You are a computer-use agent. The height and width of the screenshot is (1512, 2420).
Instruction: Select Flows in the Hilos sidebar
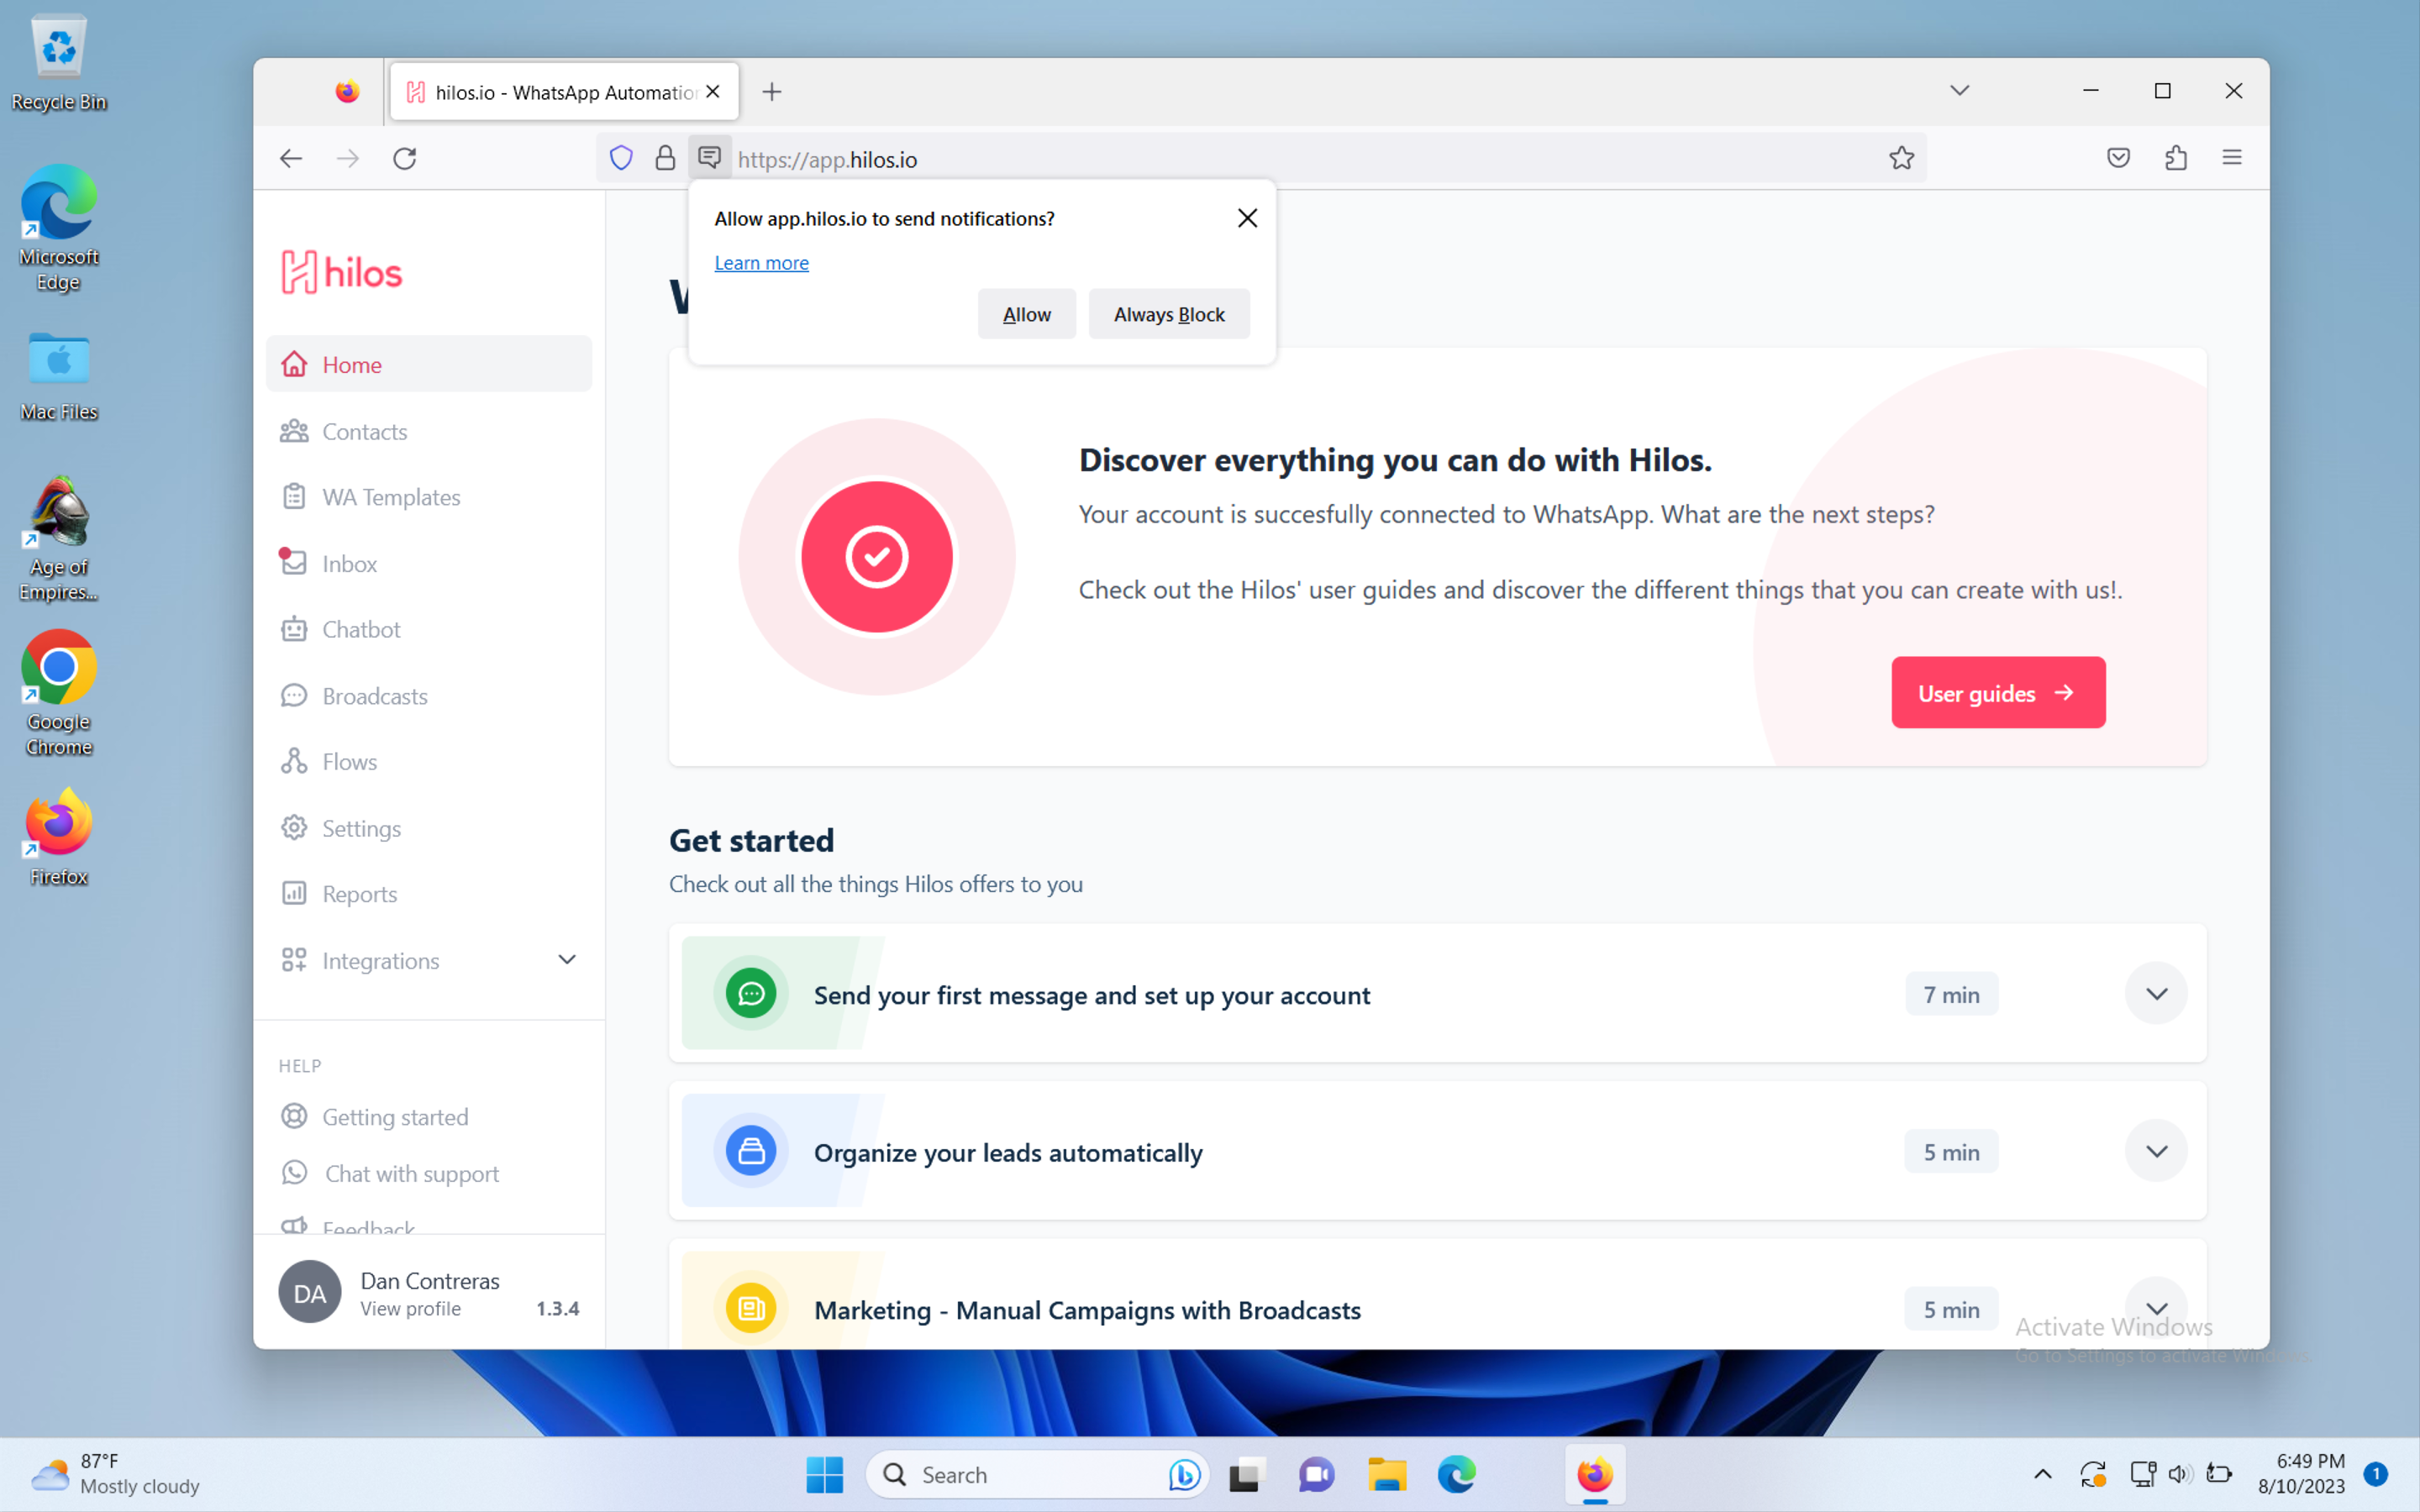tap(349, 761)
